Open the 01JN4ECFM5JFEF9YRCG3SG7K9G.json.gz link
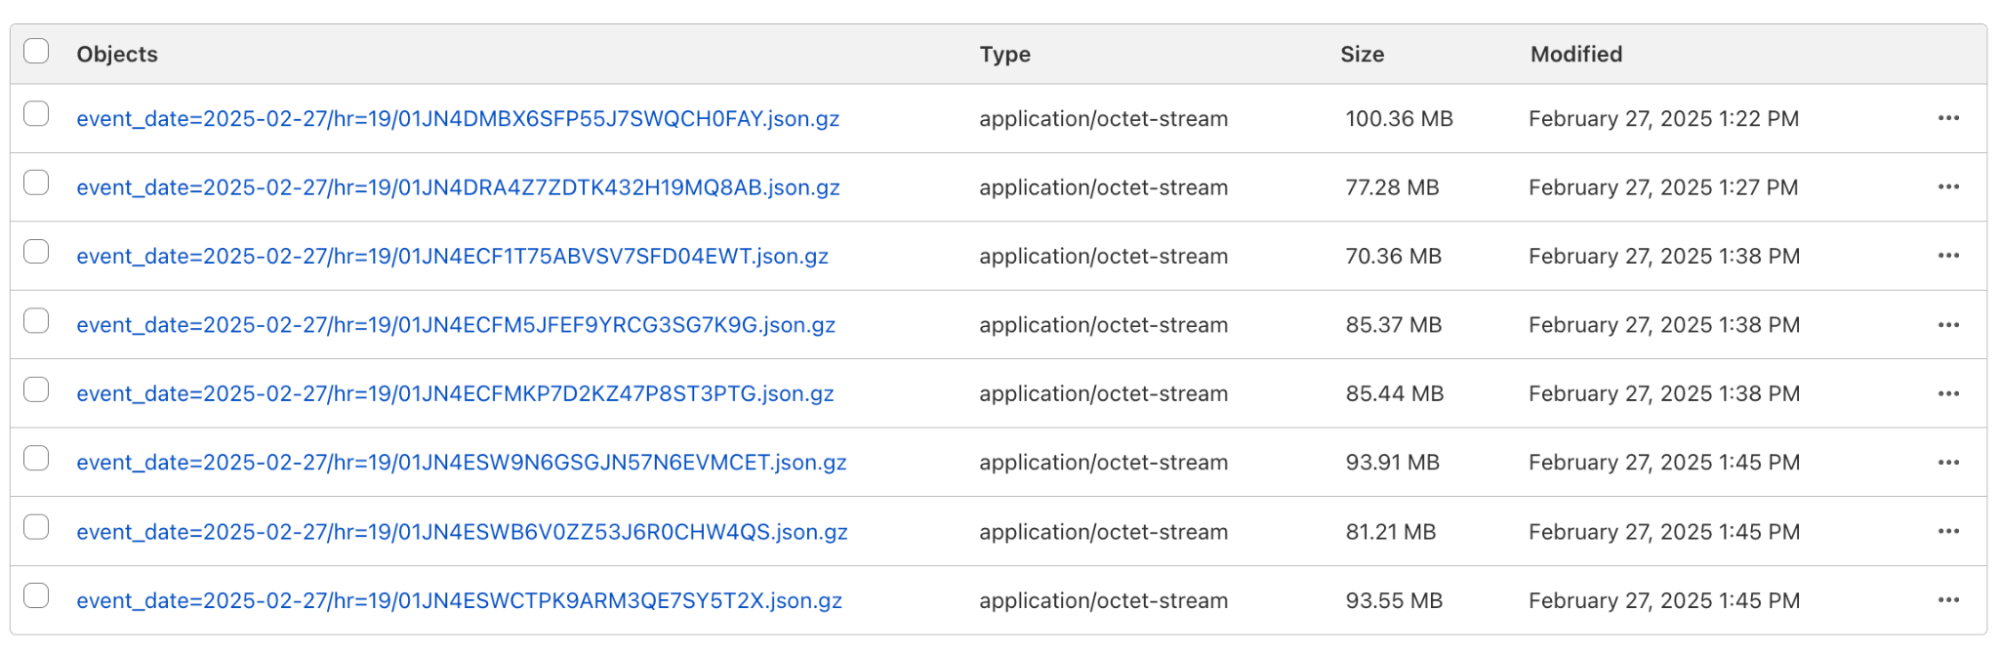 tap(455, 325)
